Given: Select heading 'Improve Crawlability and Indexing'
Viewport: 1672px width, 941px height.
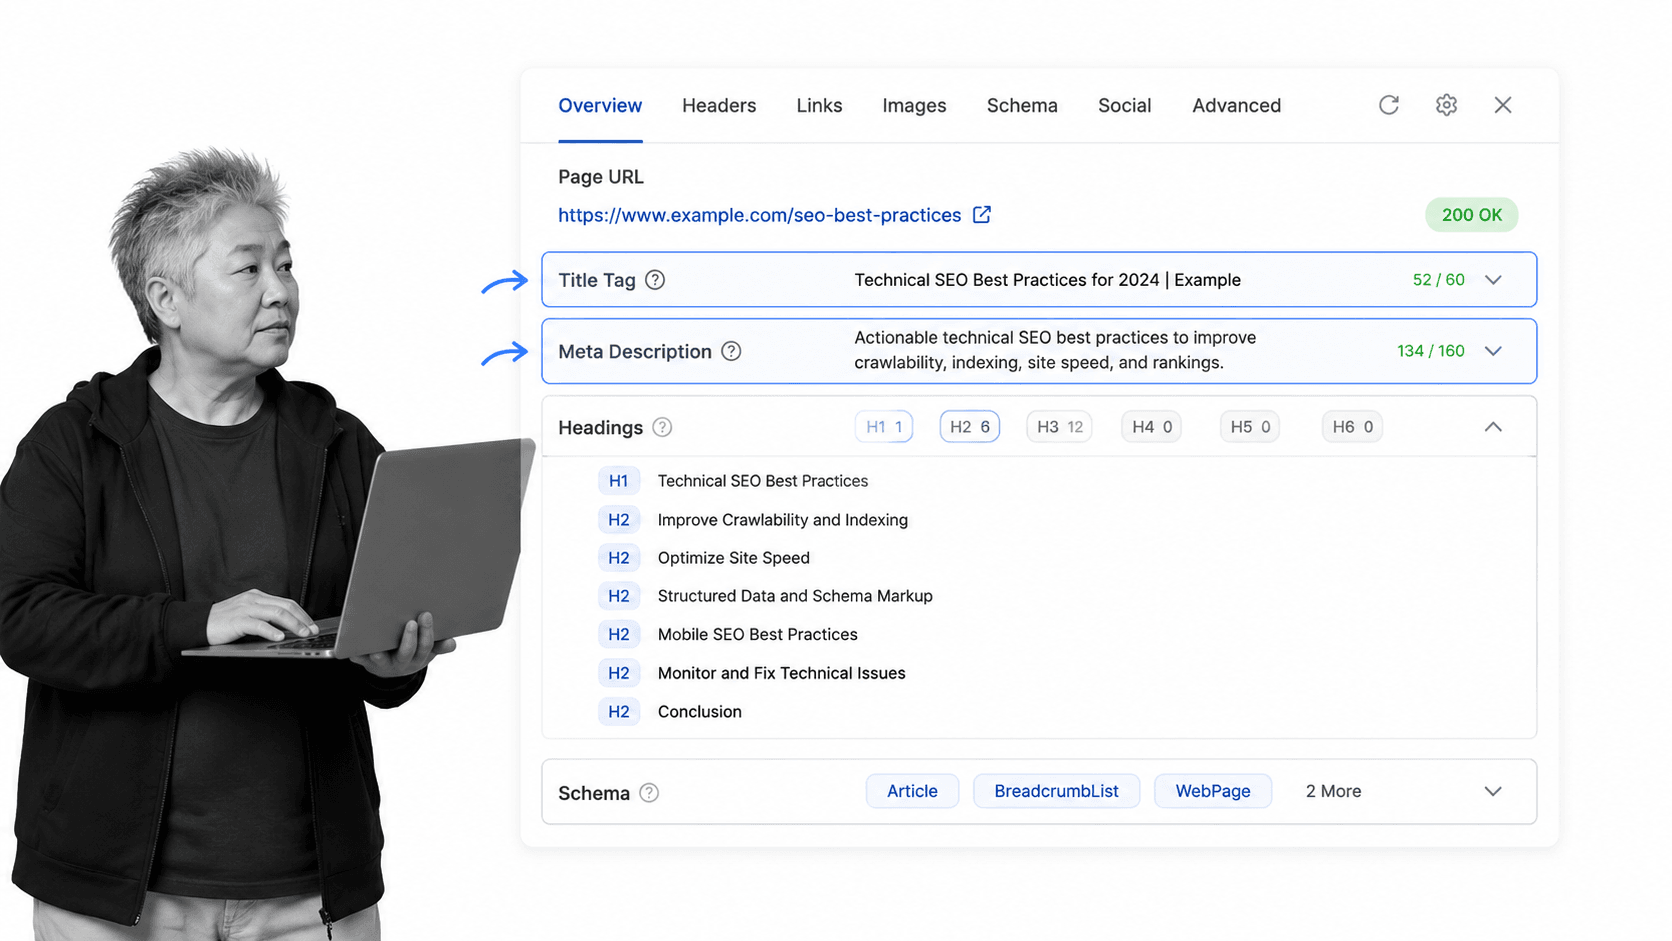Looking at the screenshot, I should click(x=782, y=520).
